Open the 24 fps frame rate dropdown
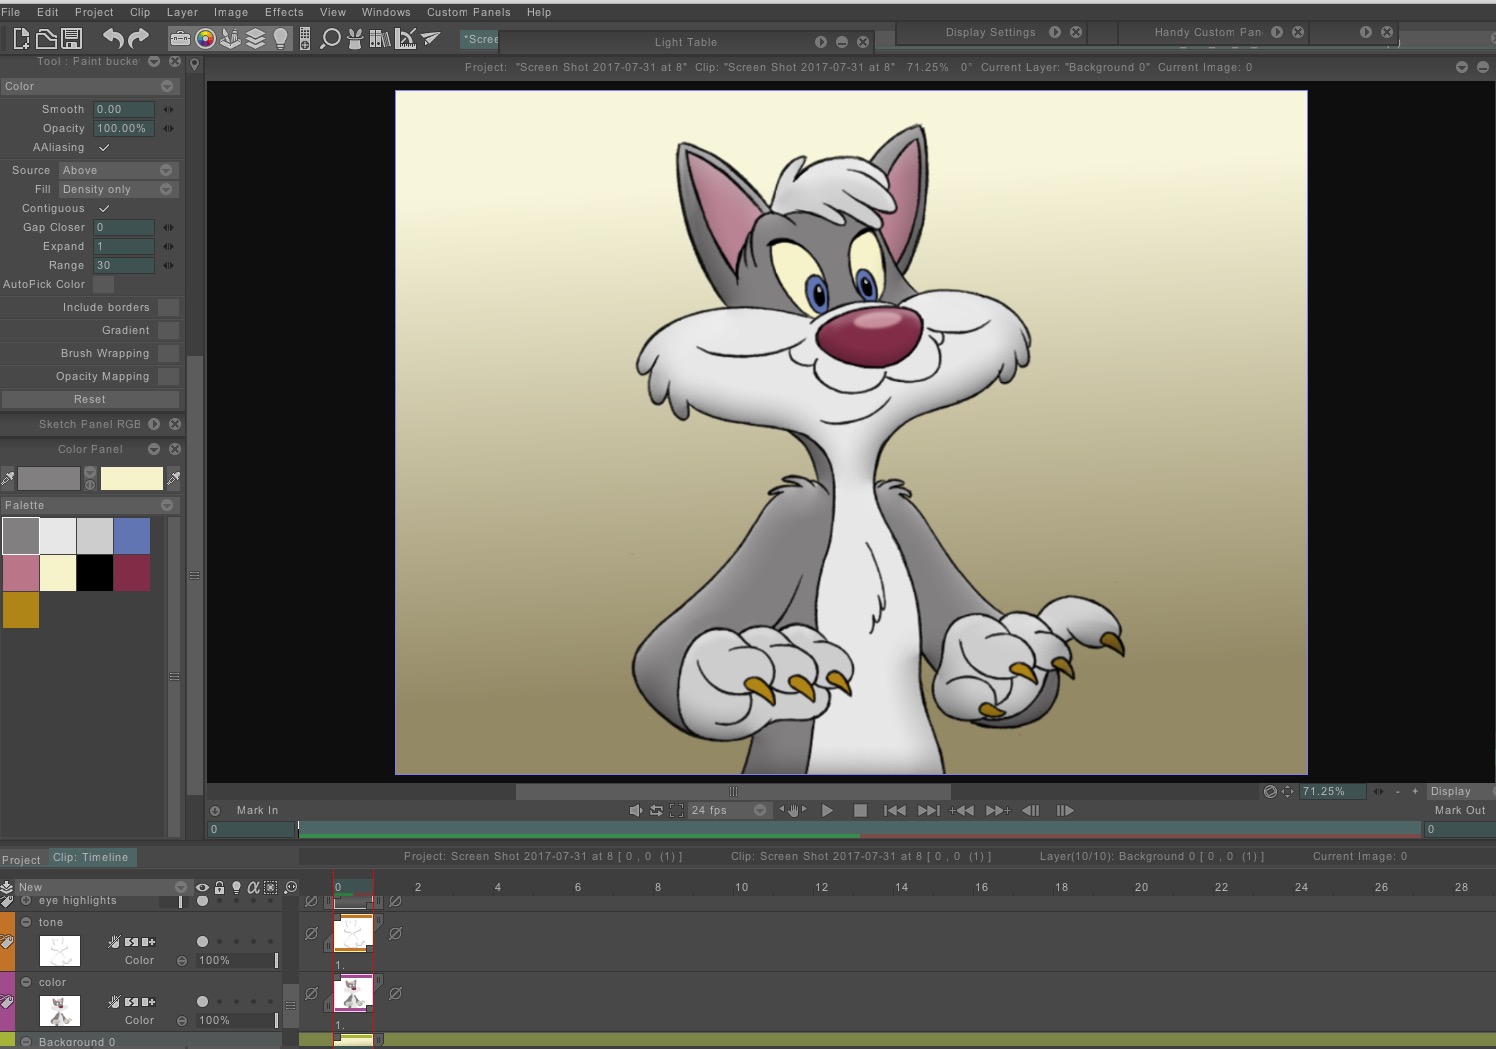This screenshot has width=1496, height=1049. pos(728,810)
